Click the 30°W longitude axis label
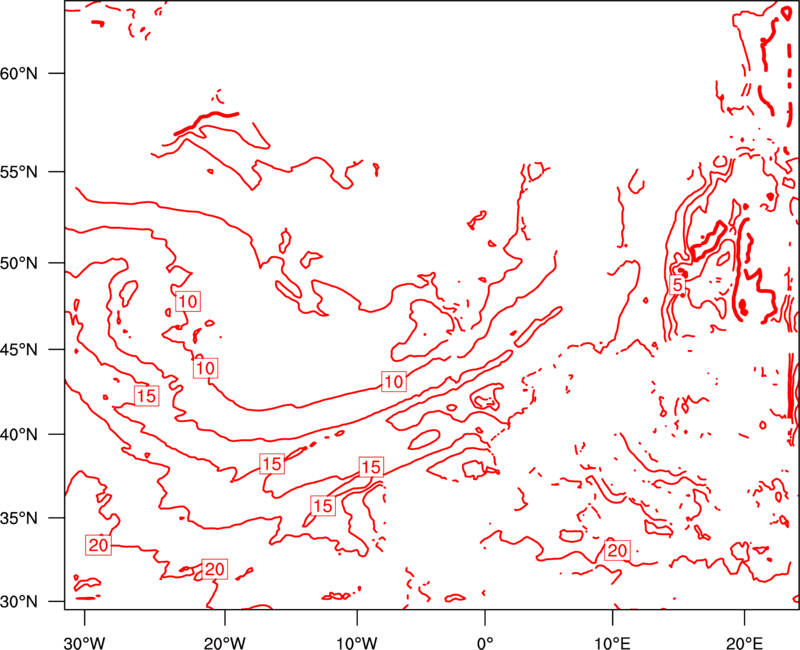 85,643
